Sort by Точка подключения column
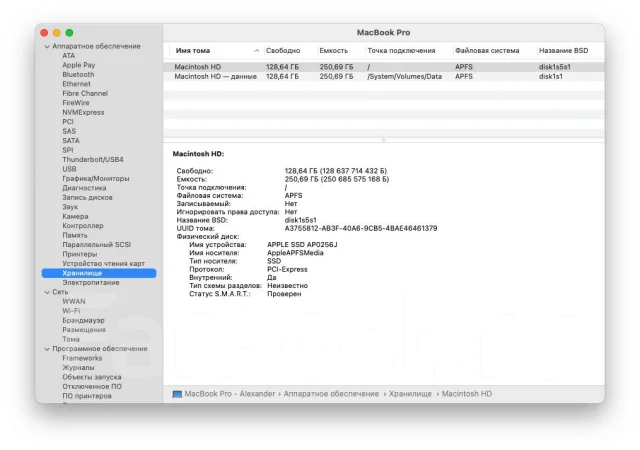 pos(401,51)
